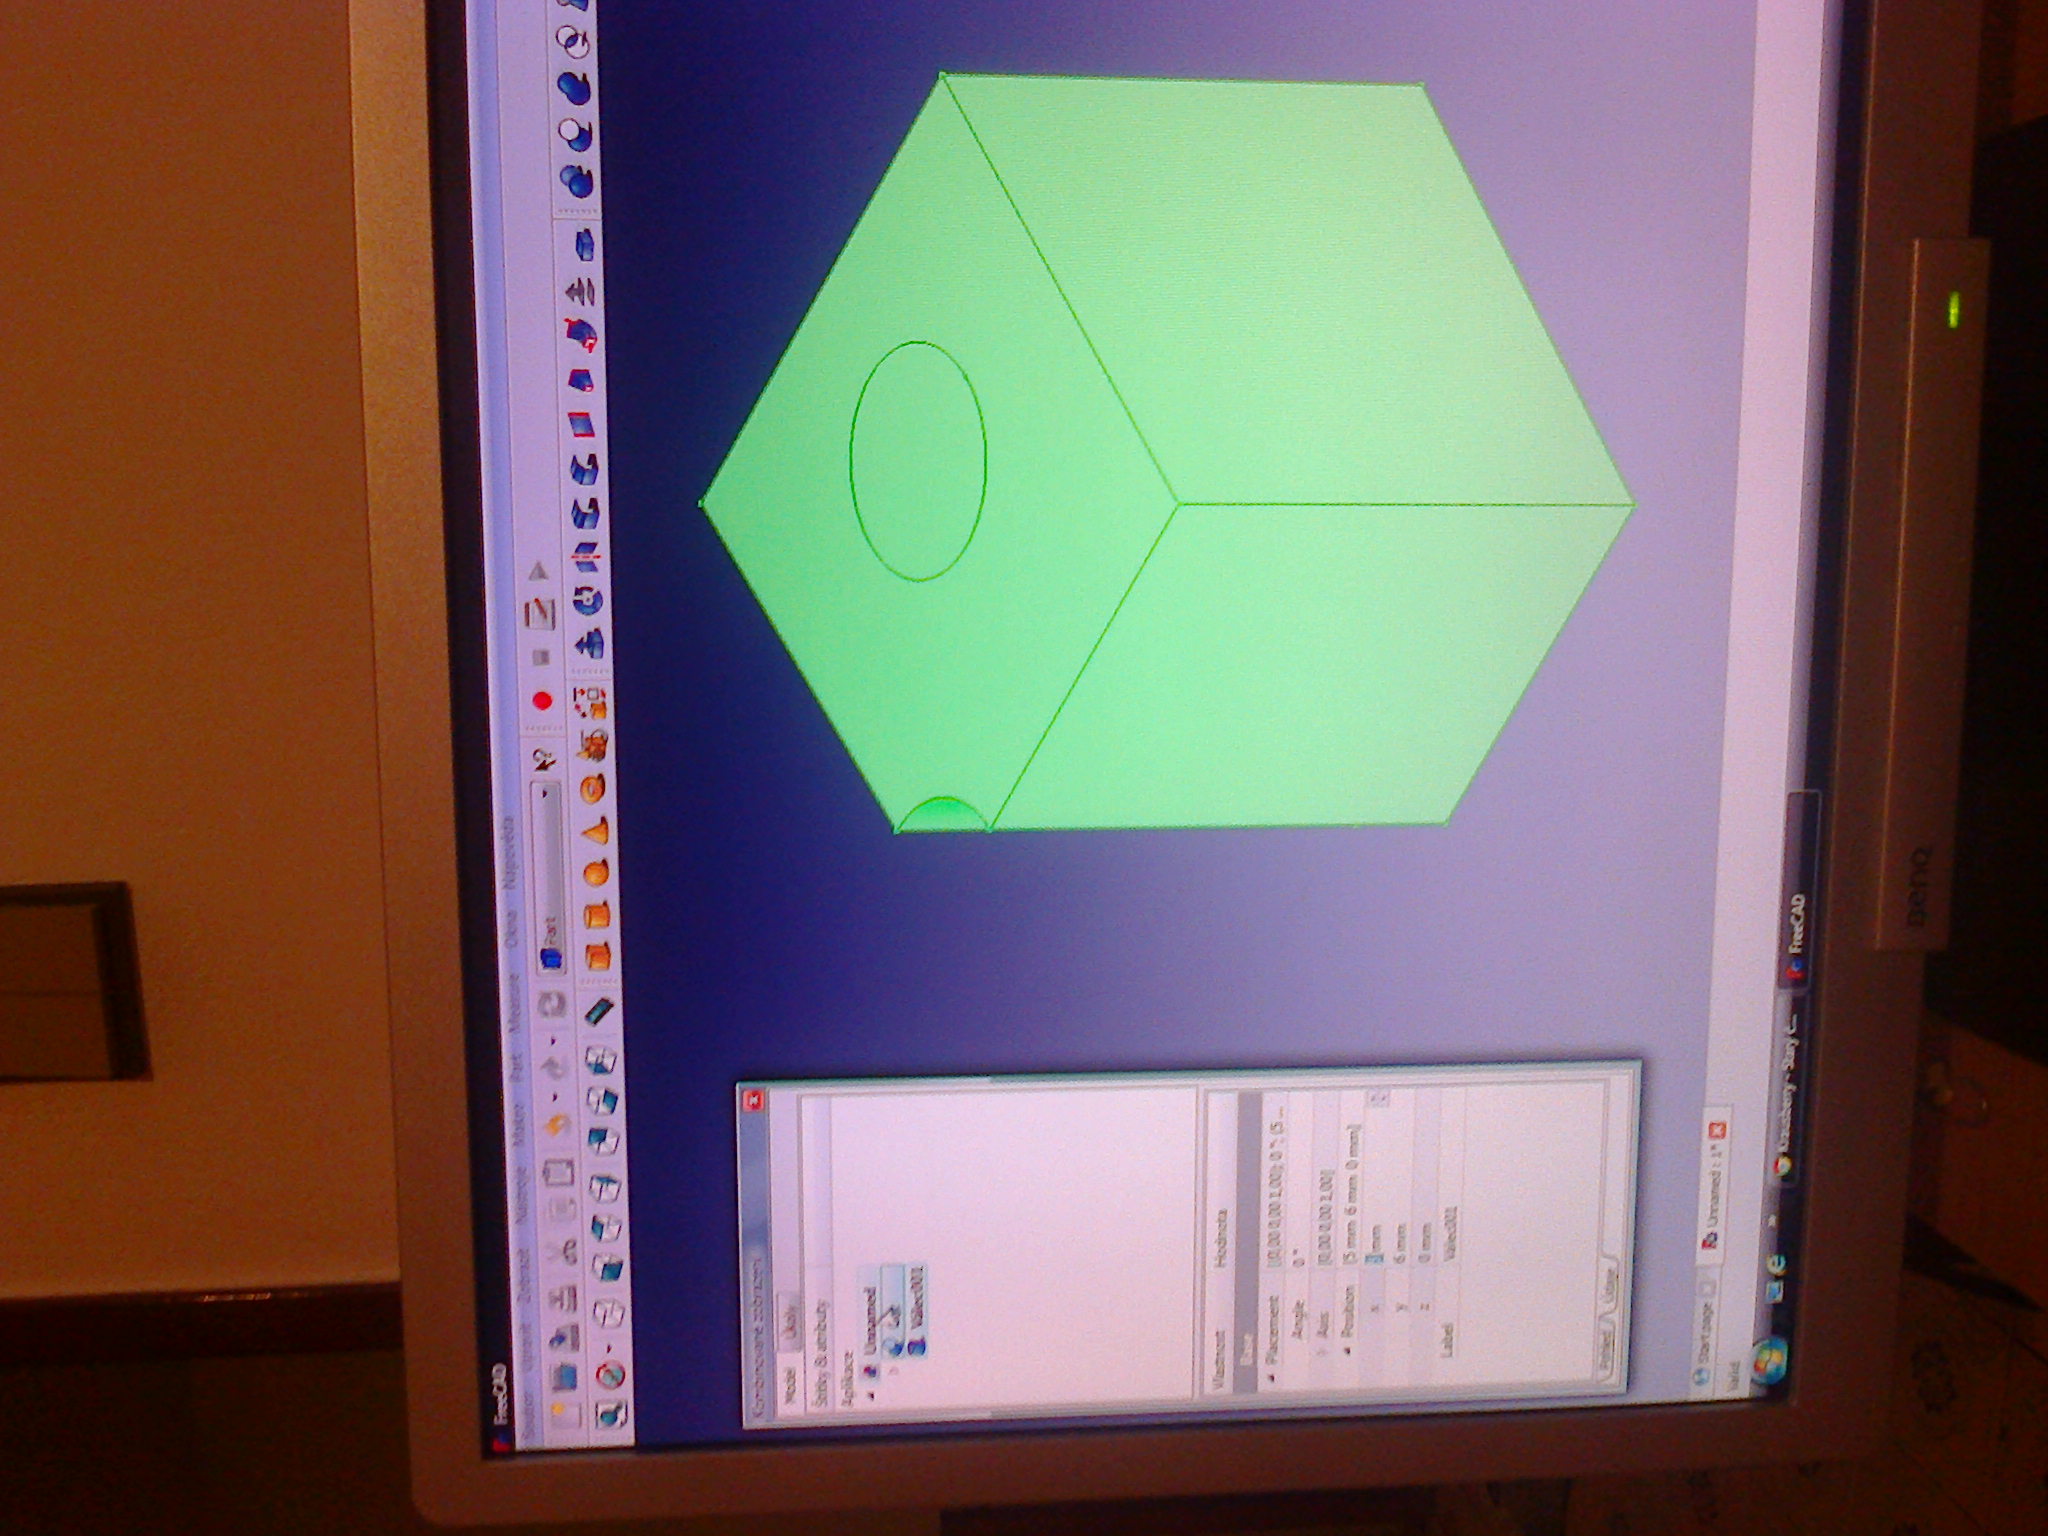Viewport: 2048px width, 1536px height.
Task: Select the Cone primitive tool
Action: pos(594,830)
